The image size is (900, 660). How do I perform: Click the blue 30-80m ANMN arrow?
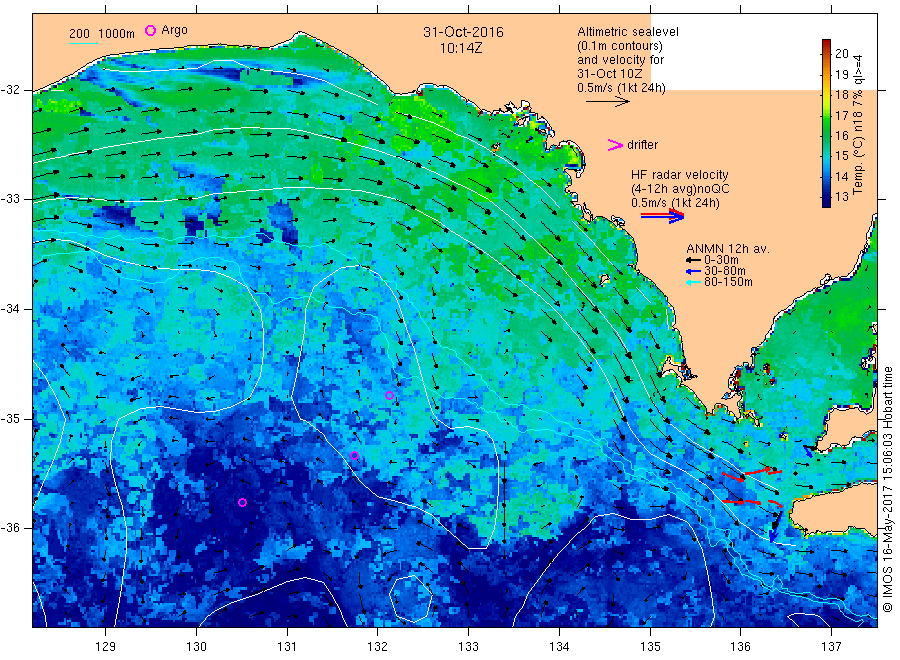tap(693, 271)
